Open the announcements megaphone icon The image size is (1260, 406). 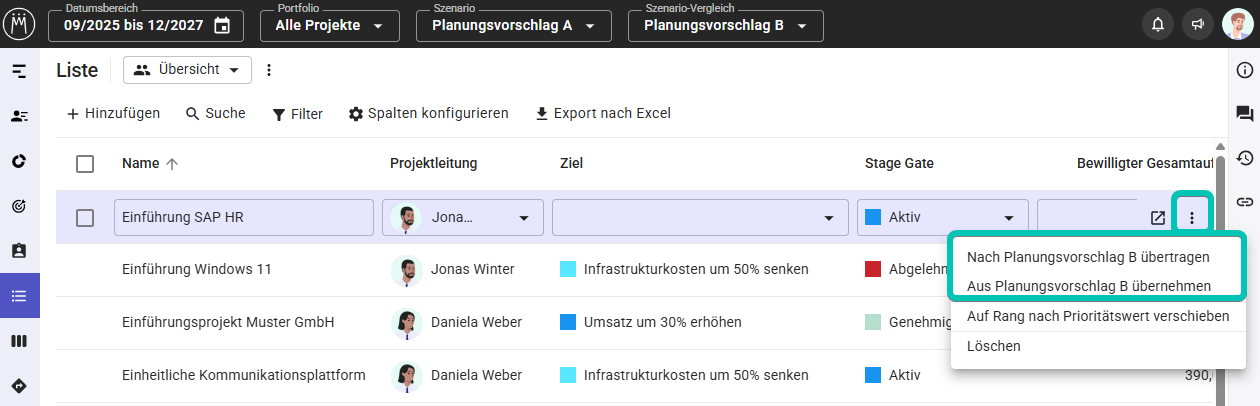coord(1196,25)
